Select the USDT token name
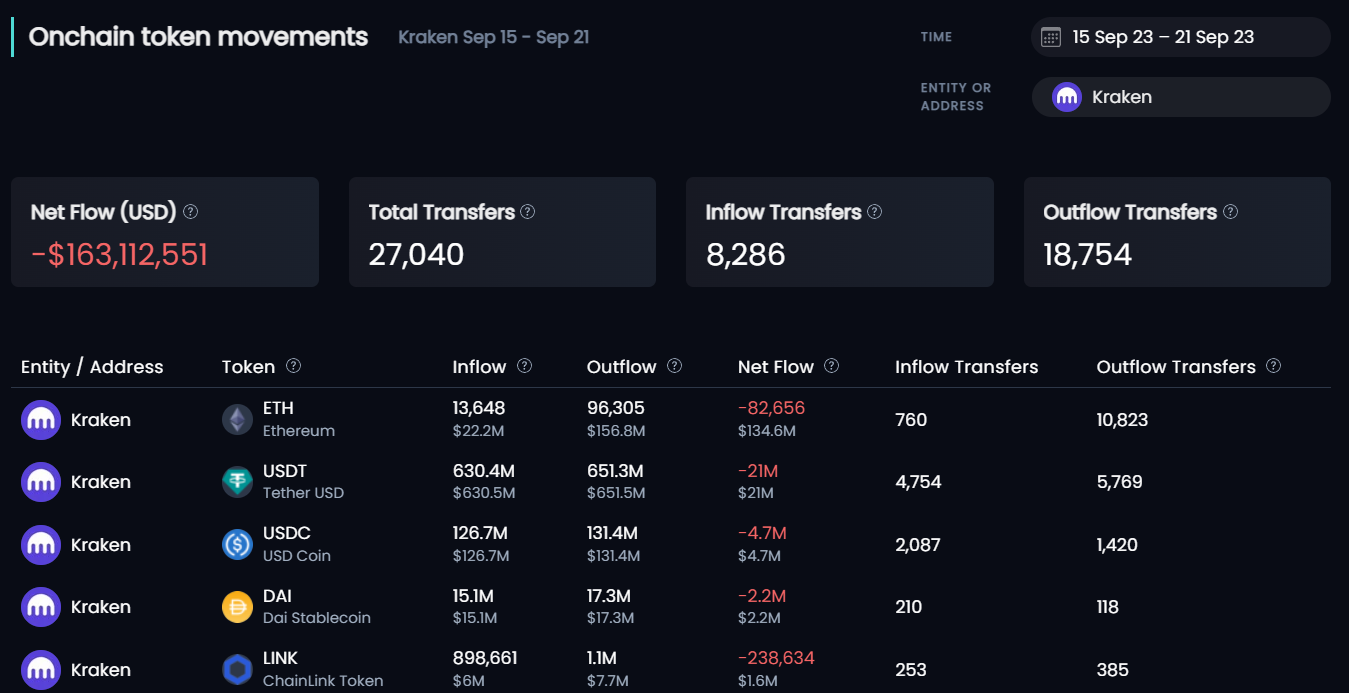 [285, 471]
